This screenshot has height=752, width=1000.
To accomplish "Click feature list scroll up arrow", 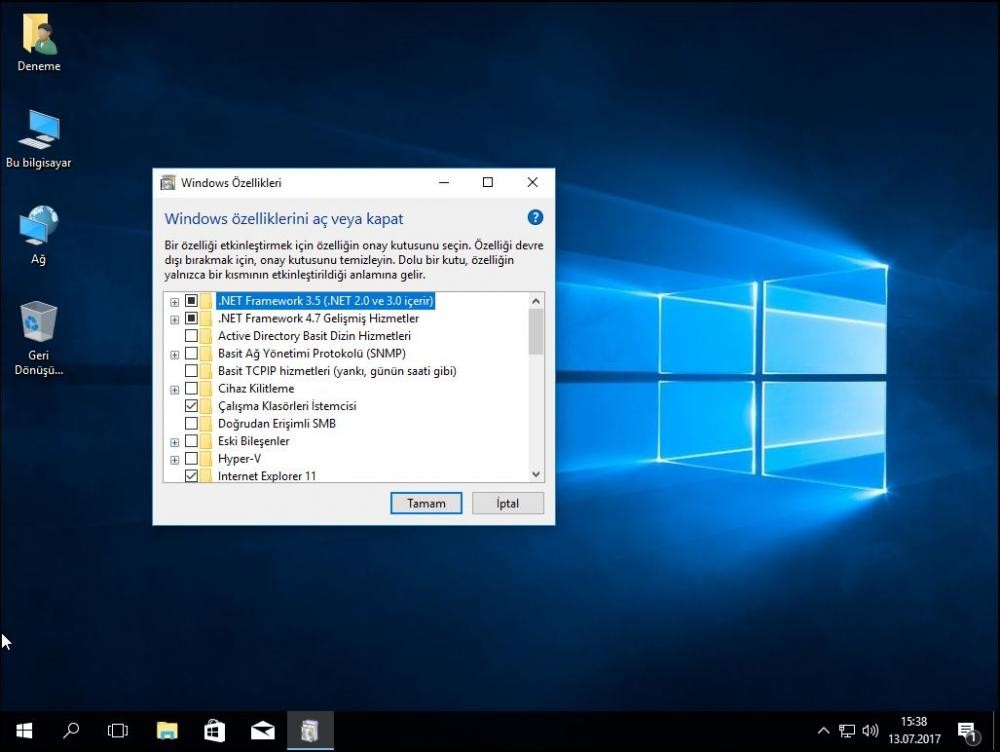I will tap(536, 300).
